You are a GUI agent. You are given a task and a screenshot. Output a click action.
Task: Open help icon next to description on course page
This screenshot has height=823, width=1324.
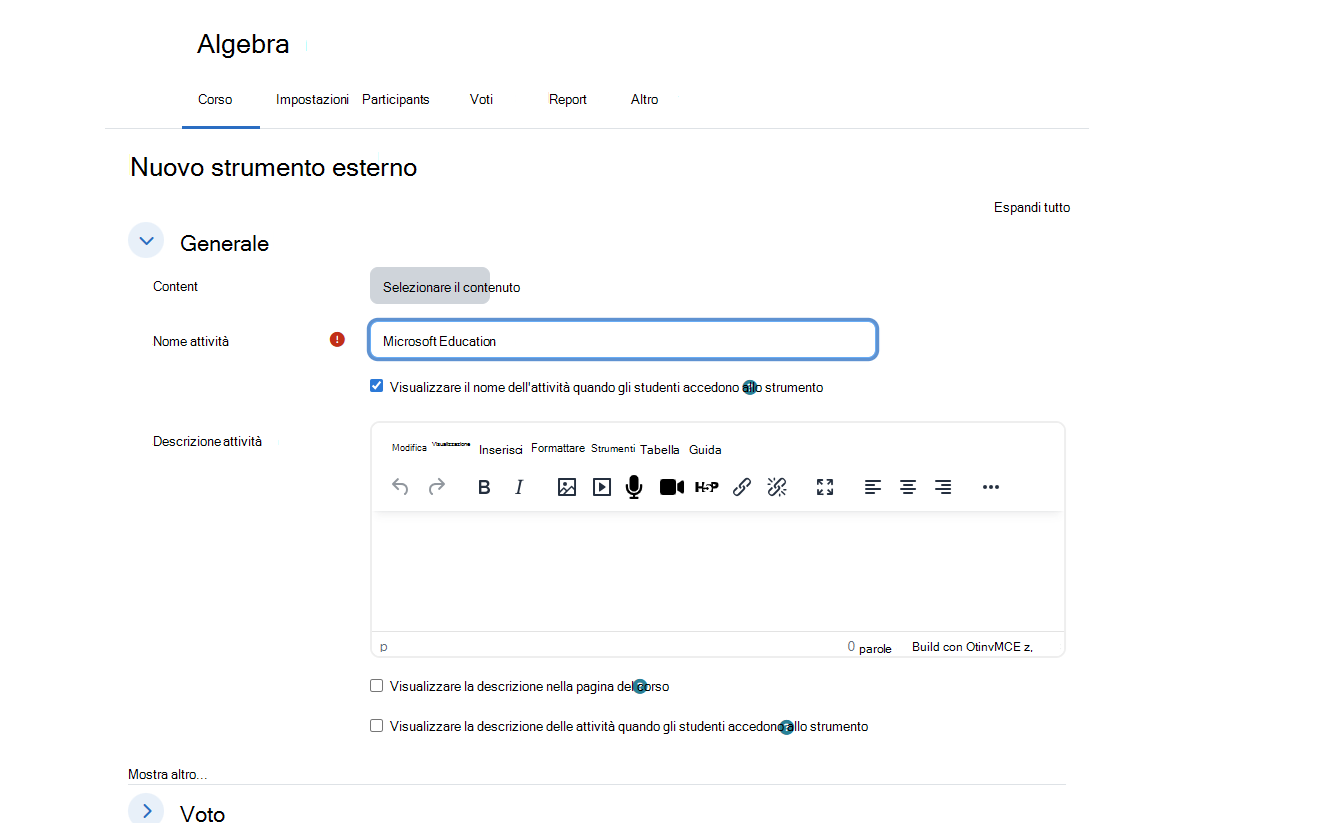click(641, 687)
